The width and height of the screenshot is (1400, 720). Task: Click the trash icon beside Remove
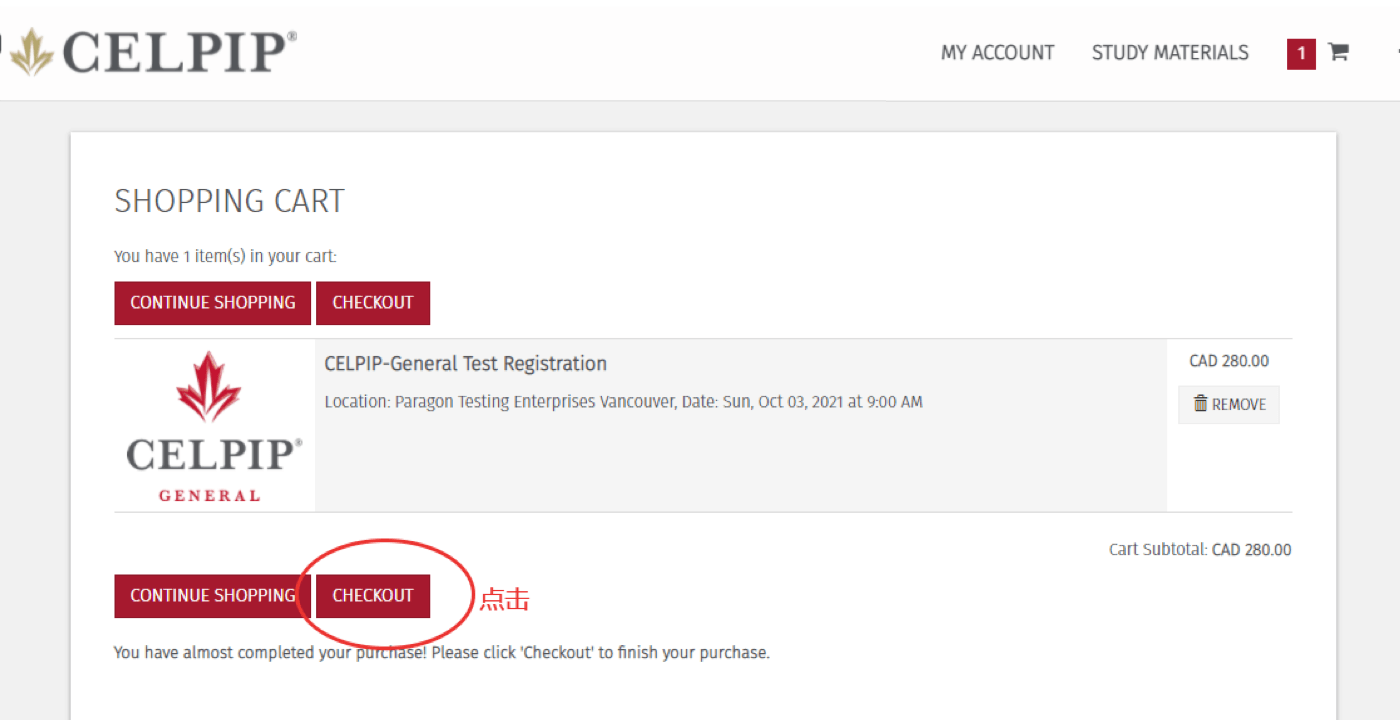click(1200, 404)
